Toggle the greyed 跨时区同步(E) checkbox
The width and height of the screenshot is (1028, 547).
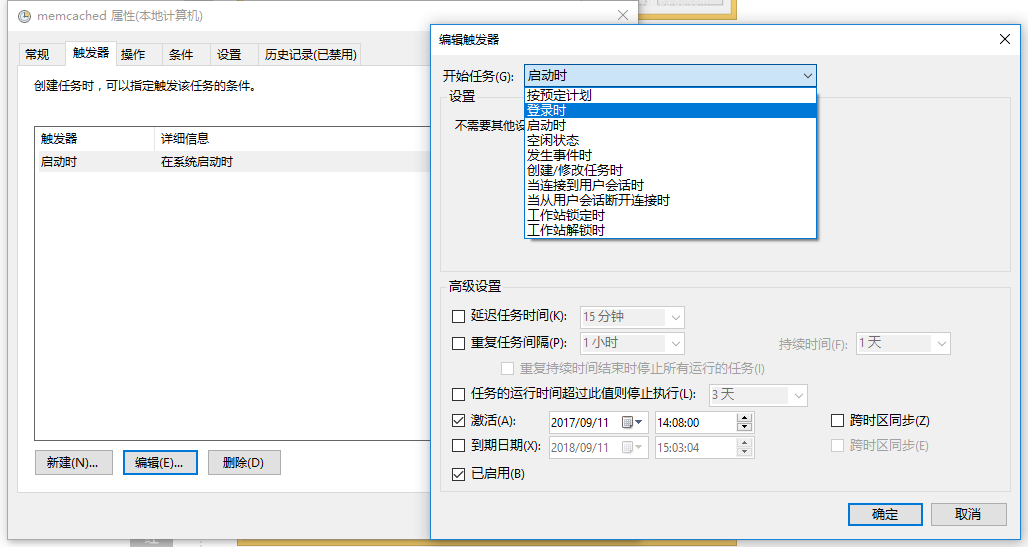pyautogui.click(x=837, y=446)
